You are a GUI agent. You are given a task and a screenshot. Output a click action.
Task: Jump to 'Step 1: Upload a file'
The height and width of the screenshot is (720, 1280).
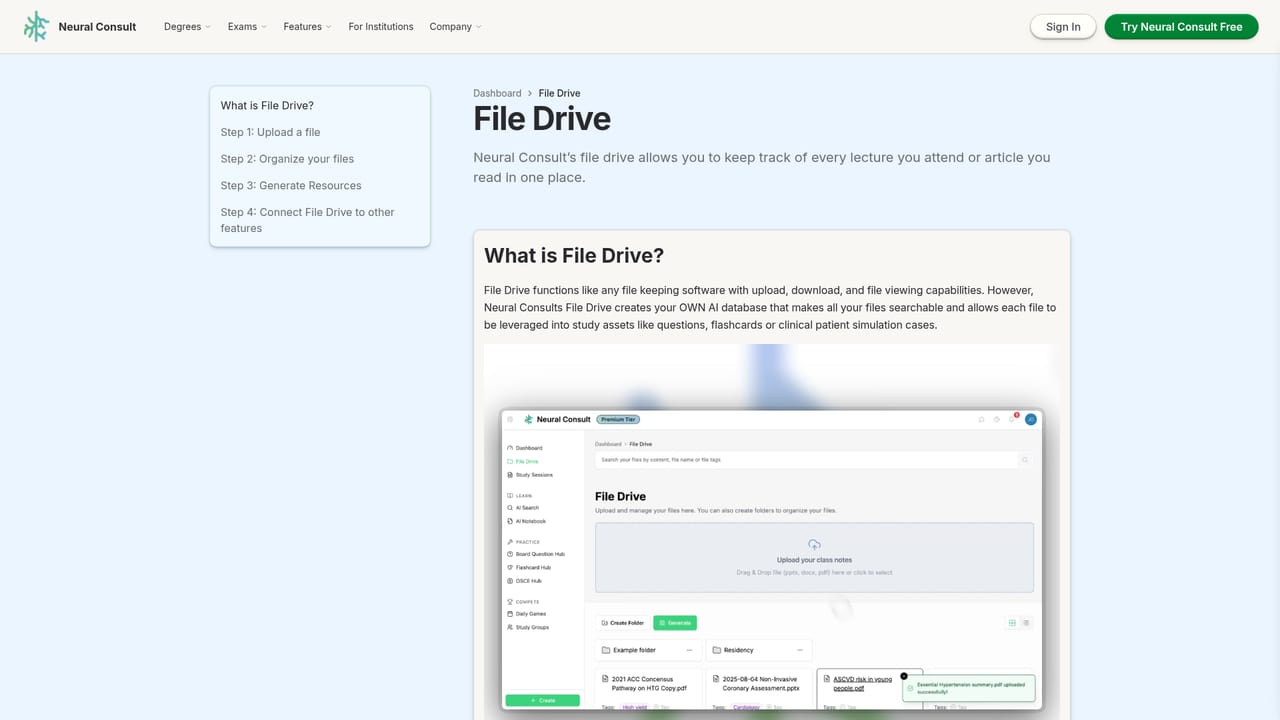[271, 132]
